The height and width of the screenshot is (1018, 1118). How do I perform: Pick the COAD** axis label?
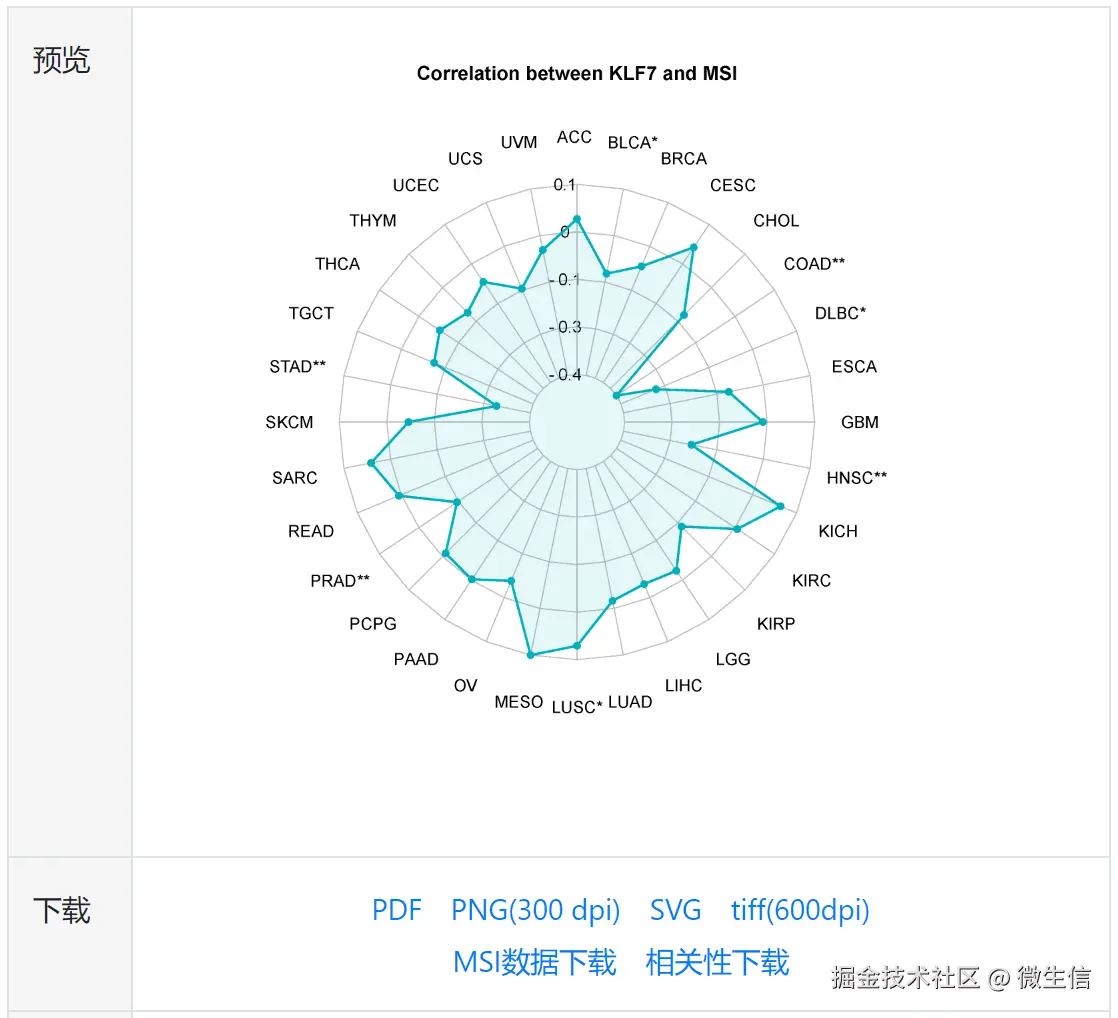point(814,264)
